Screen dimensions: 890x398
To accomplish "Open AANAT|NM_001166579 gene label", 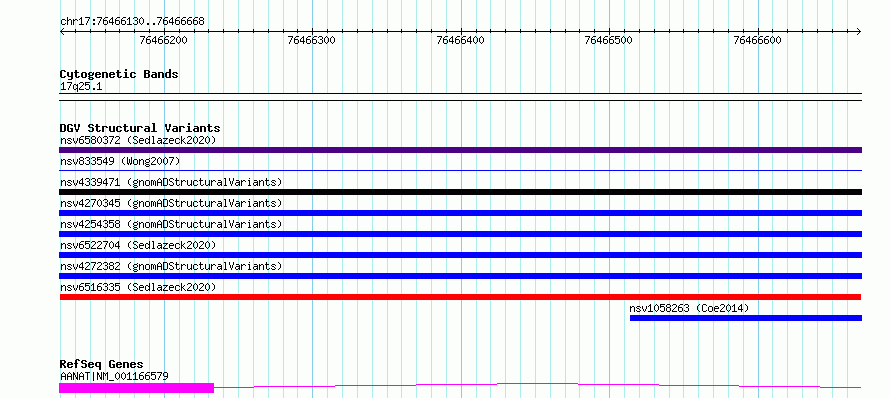I will point(114,376).
